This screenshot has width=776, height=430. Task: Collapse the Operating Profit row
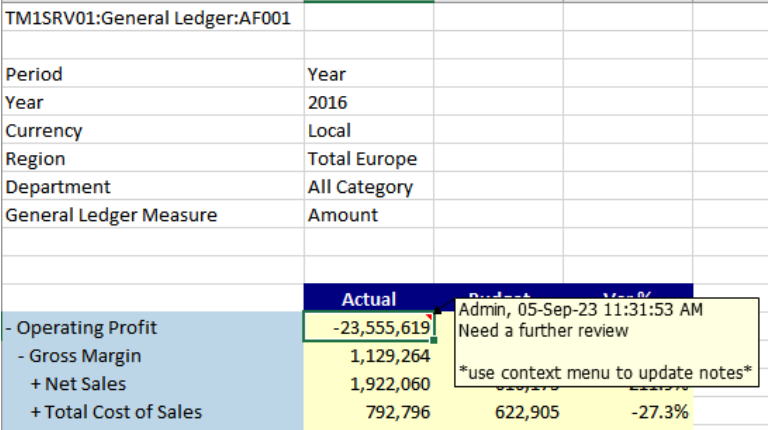tap(8, 328)
